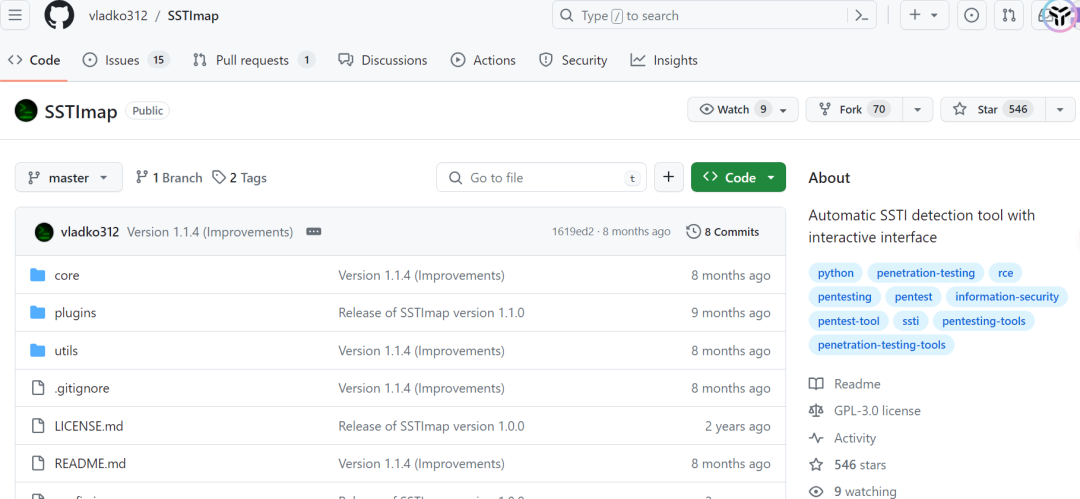
Task: Open the master branch dropdown
Action: click(69, 178)
